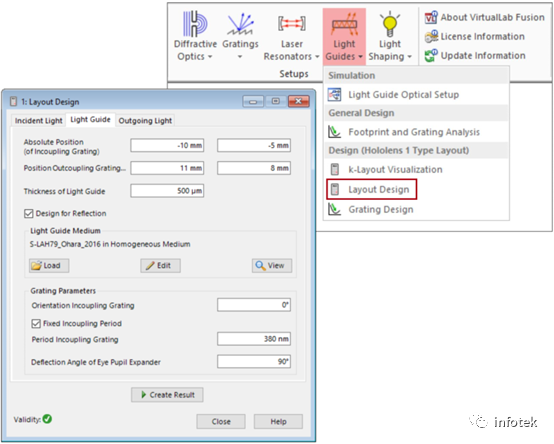Image resolution: width=554 pixels, height=444 pixels.
Task: Uncheck the Fixed Incoupling Period checkbox
Action: click(36, 324)
